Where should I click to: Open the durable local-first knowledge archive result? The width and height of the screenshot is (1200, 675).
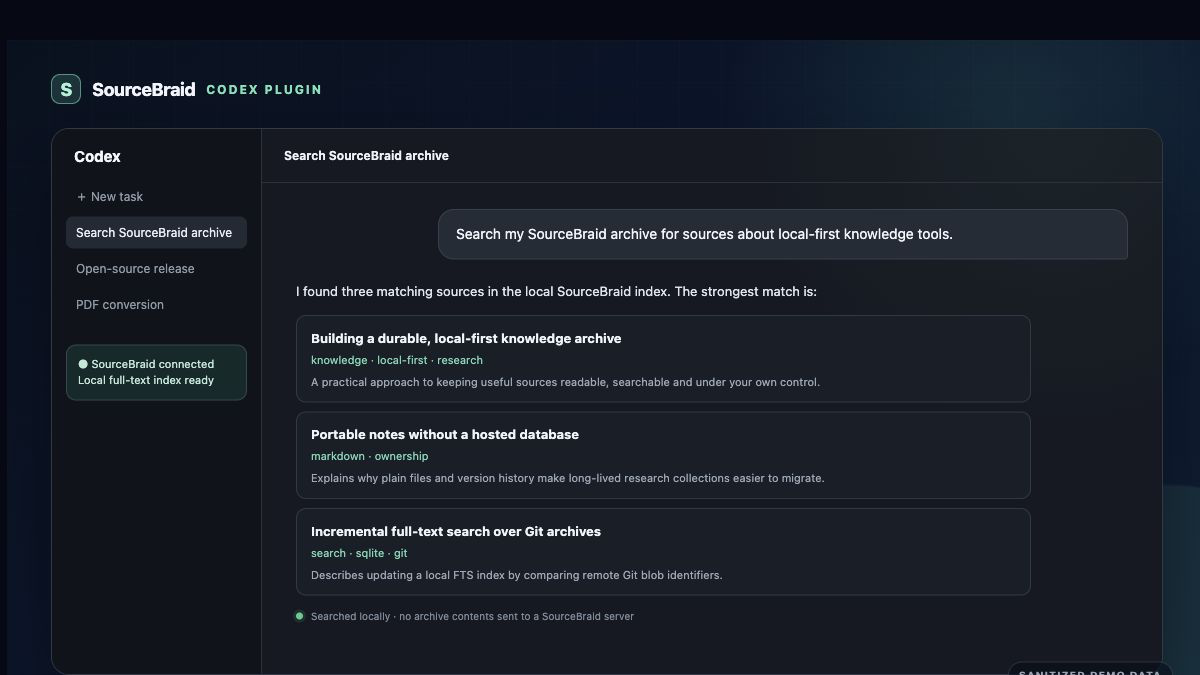(663, 359)
